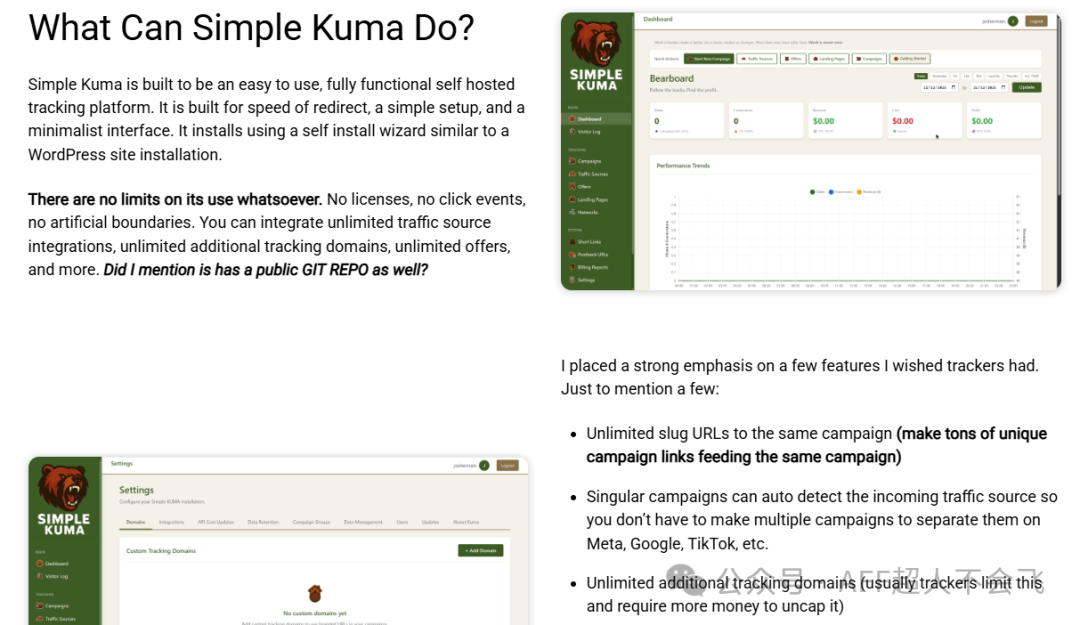Screen dimensions: 1080x625
Task: Click Traffic Sources quick action button
Action: [x=757, y=59]
